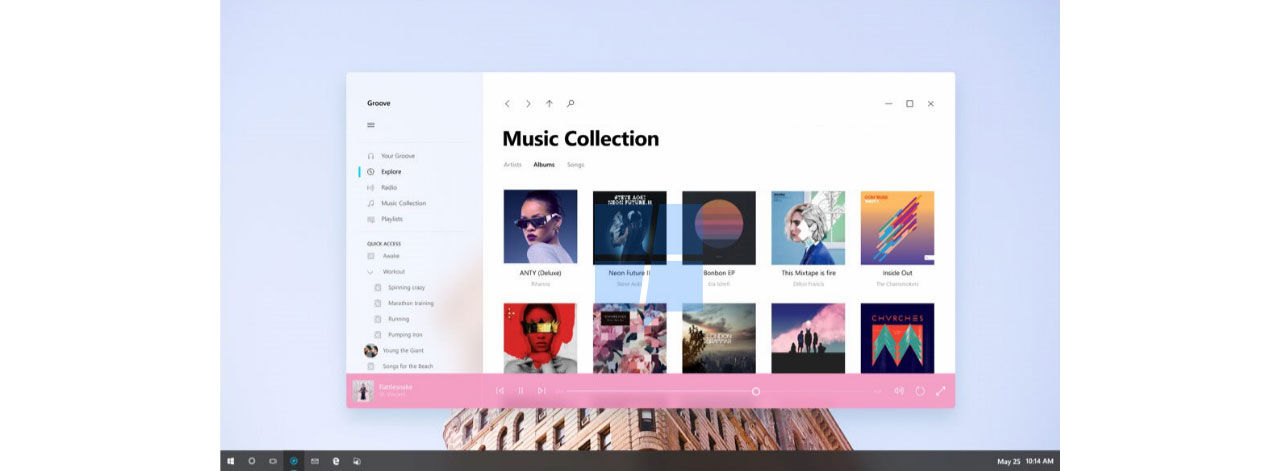Viewport: 1280px width, 471px height.
Task: Open the Awake quick access playlist
Action: [x=391, y=256]
